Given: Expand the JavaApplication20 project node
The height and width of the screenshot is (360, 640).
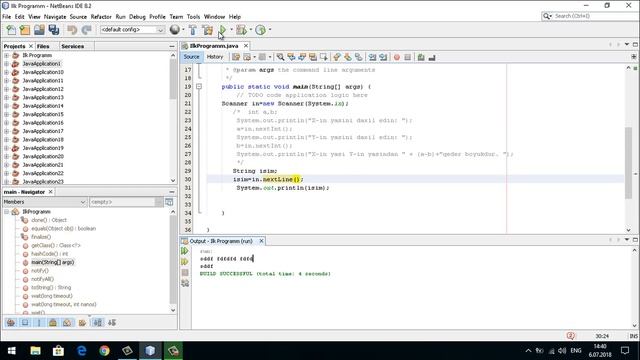Looking at the screenshot, I should 7,156.
